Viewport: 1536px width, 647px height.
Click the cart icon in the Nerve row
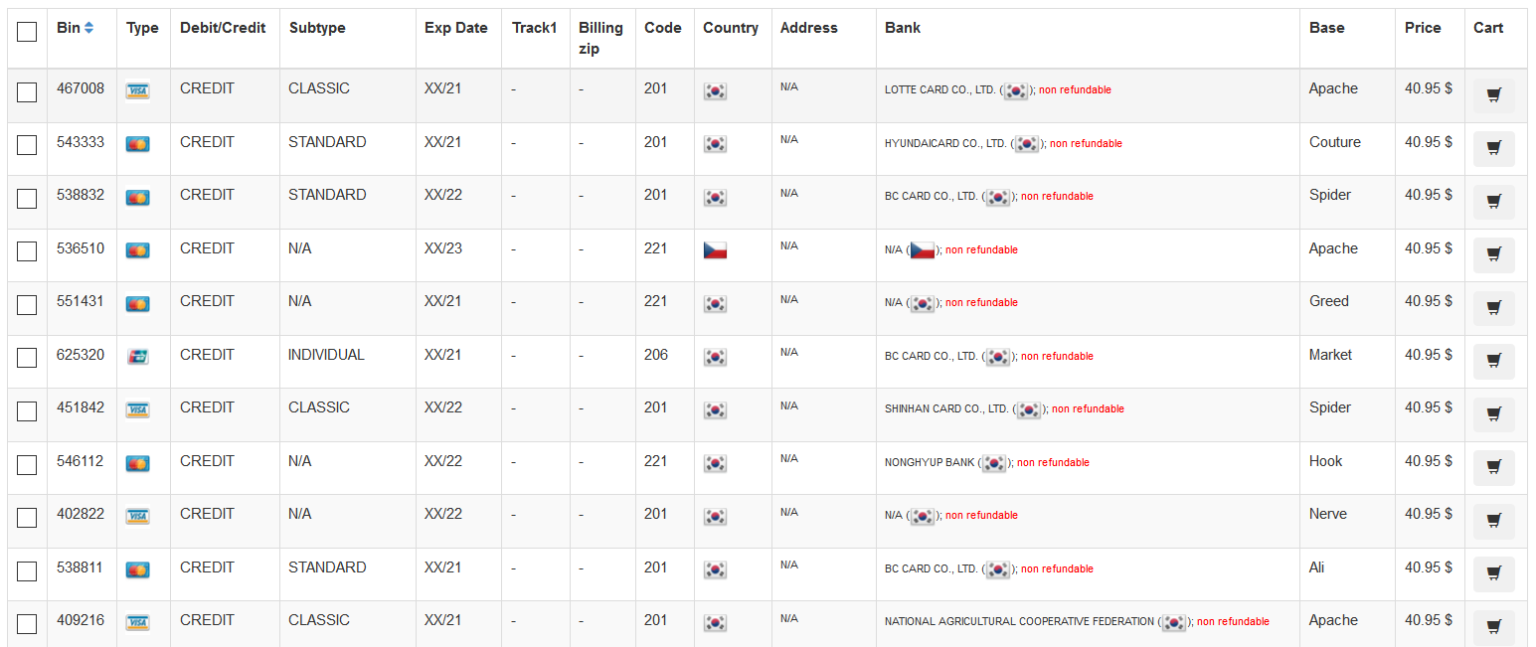pos(1493,521)
